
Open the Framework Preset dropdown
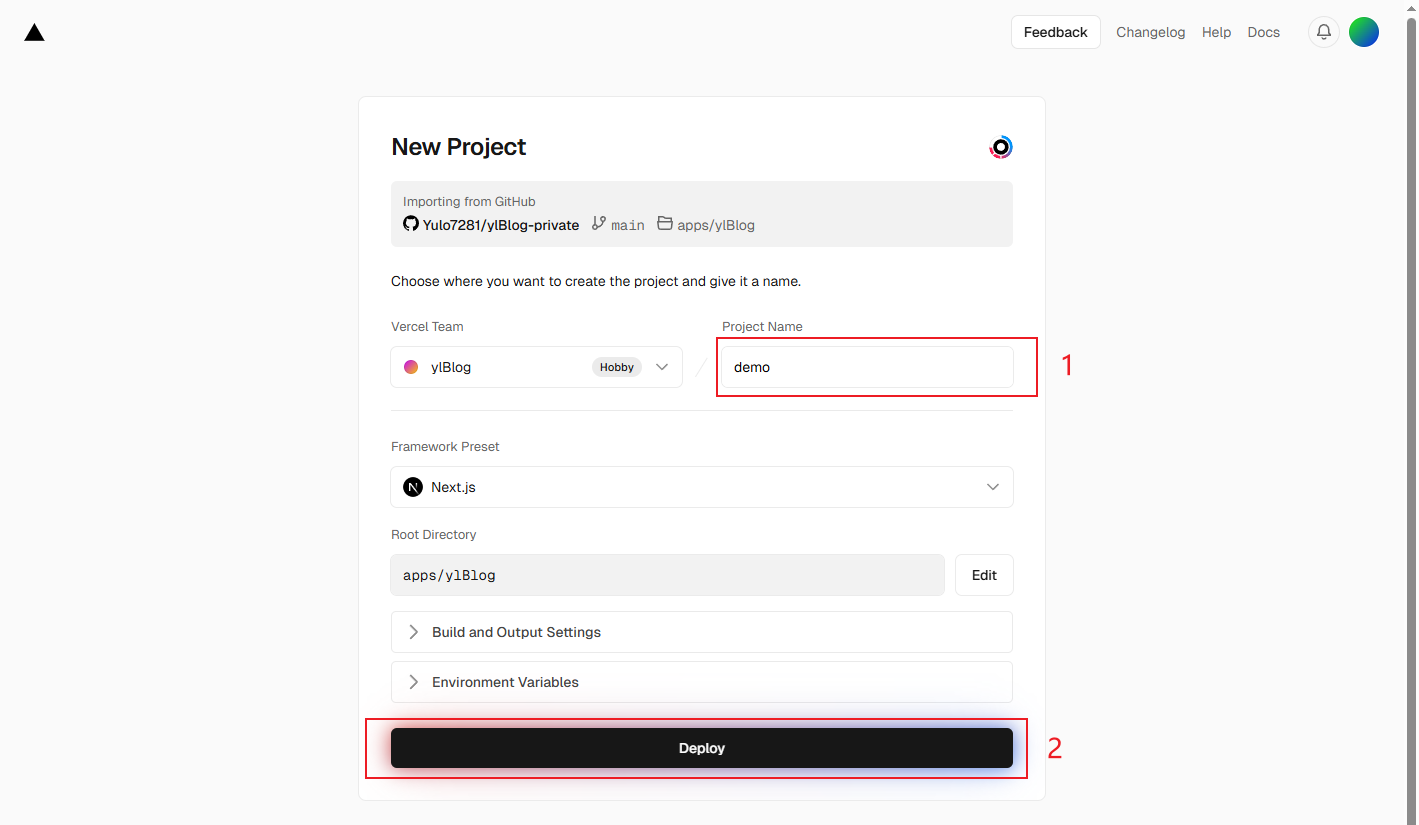pyautogui.click(x=701, y=487)
